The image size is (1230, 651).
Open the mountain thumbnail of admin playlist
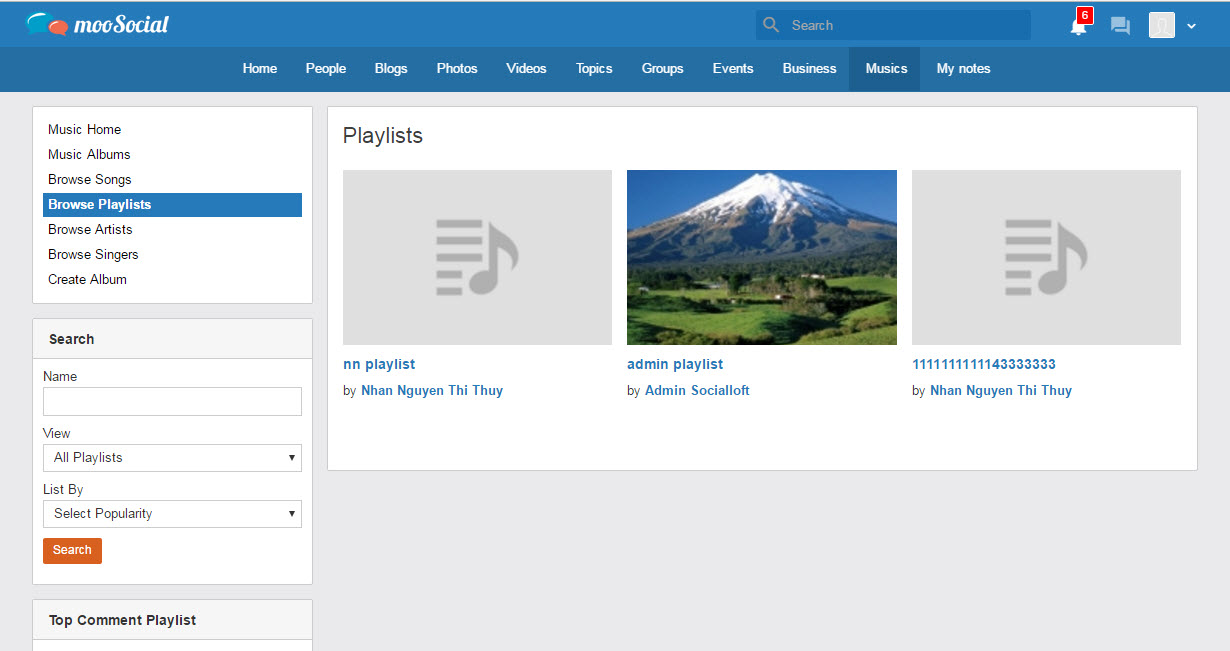click(x=762, y=257)
